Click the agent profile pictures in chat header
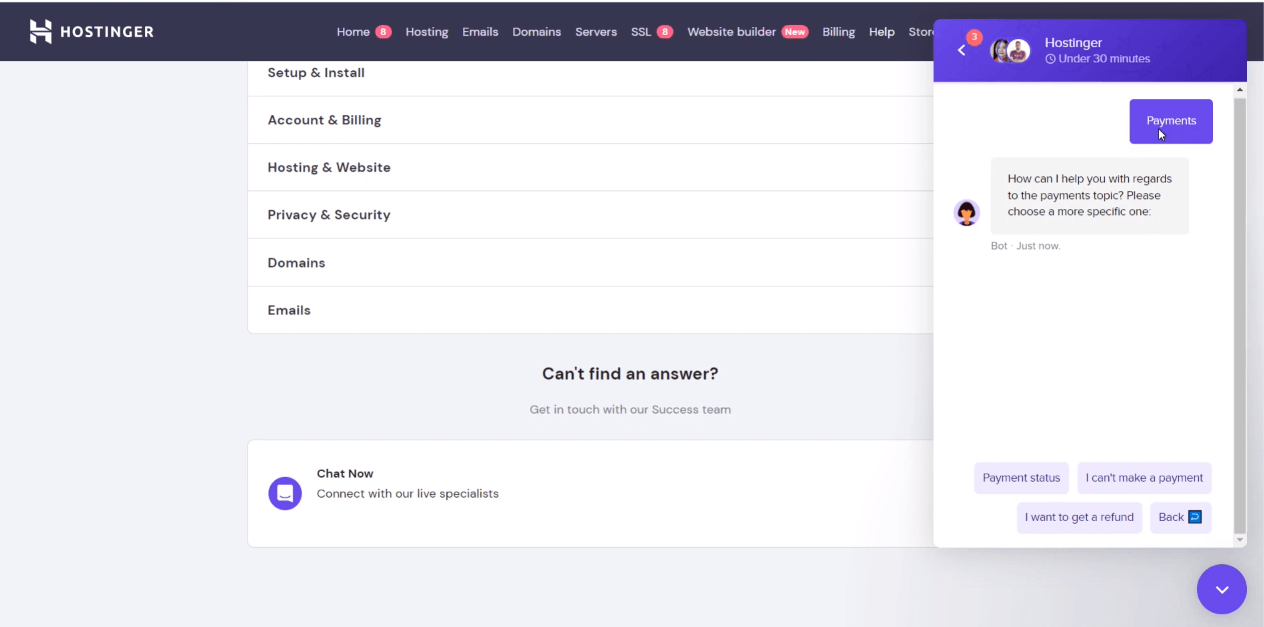 point(1009,50)
